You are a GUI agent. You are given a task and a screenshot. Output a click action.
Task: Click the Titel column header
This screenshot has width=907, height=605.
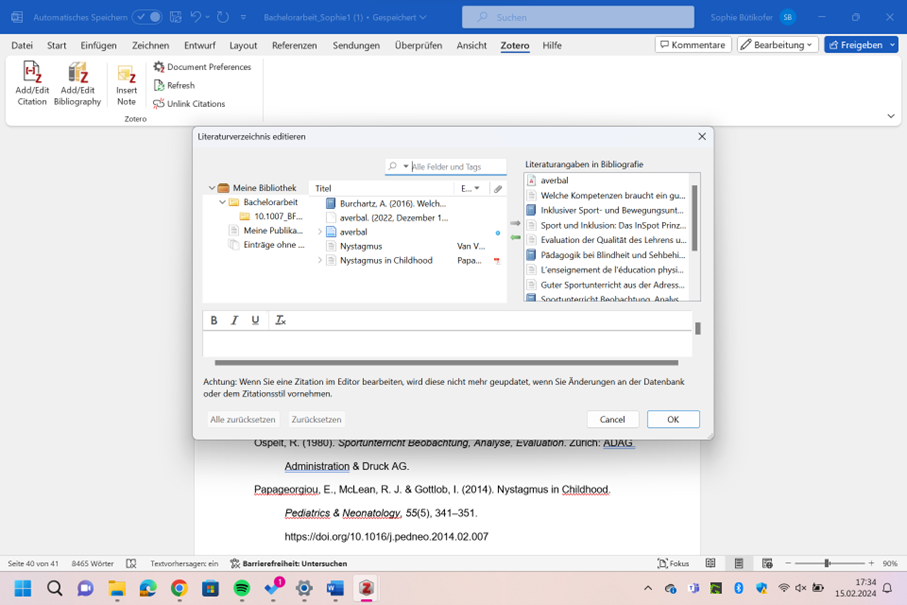click(x=382, y=189)
